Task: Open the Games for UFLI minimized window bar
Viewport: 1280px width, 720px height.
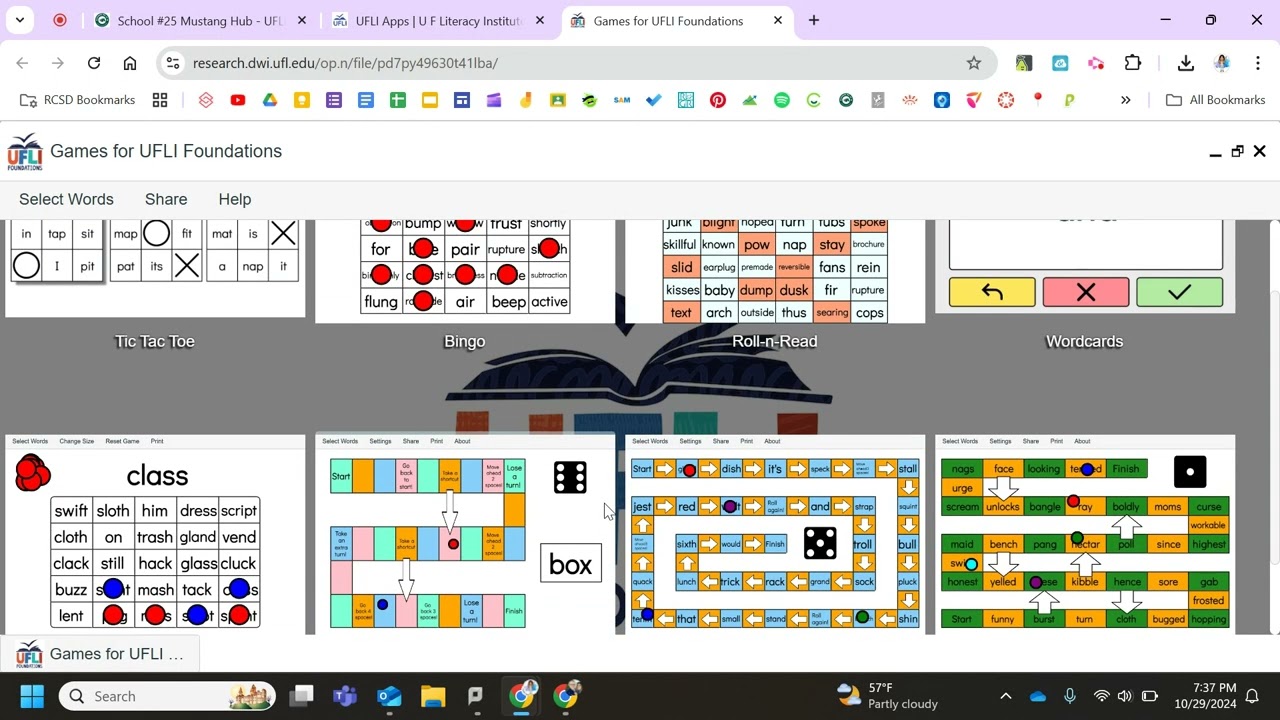Action: click(x=100, y=654)
